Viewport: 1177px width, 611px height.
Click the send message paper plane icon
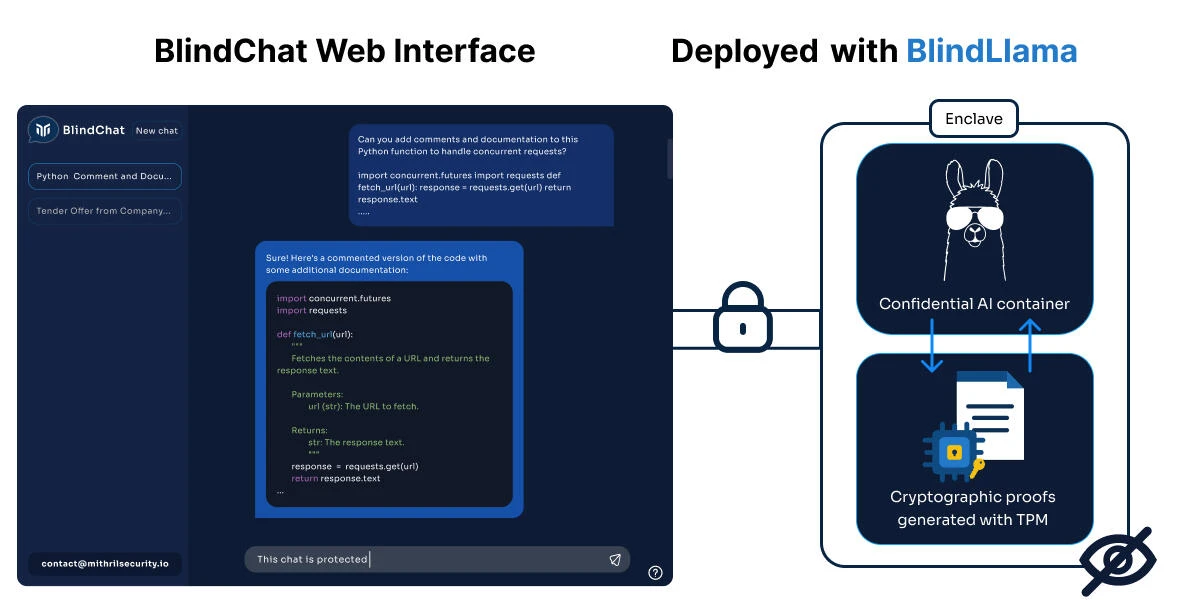[615, 559]
